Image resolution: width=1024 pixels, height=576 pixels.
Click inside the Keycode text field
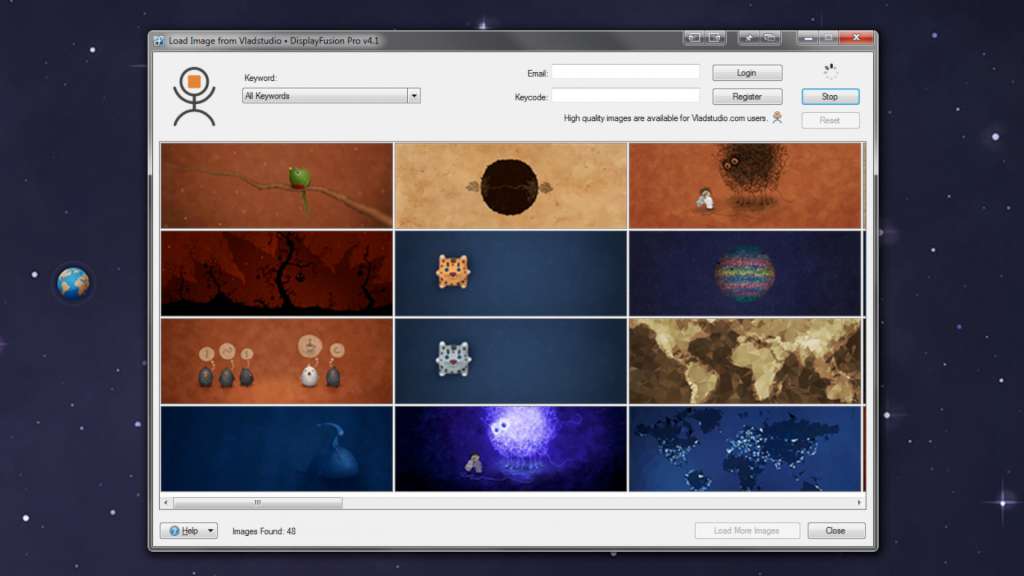click(x=626, y=96)
